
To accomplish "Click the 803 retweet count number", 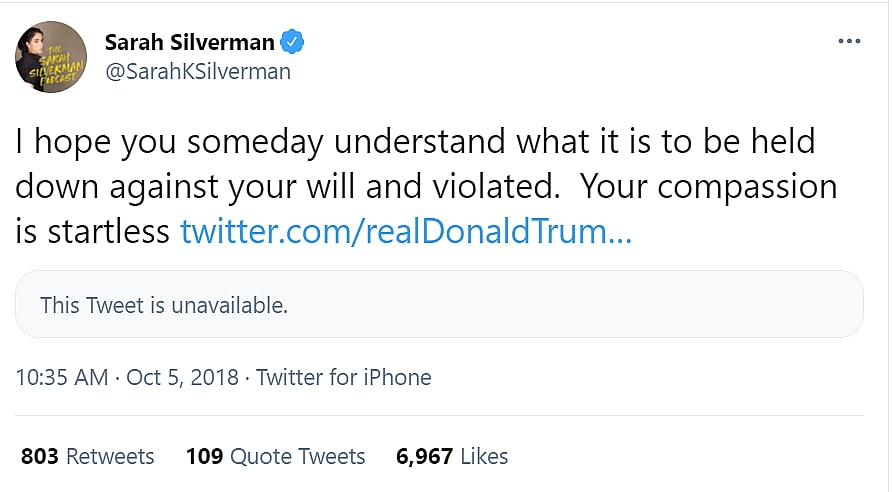I will [x=40, y=457].
